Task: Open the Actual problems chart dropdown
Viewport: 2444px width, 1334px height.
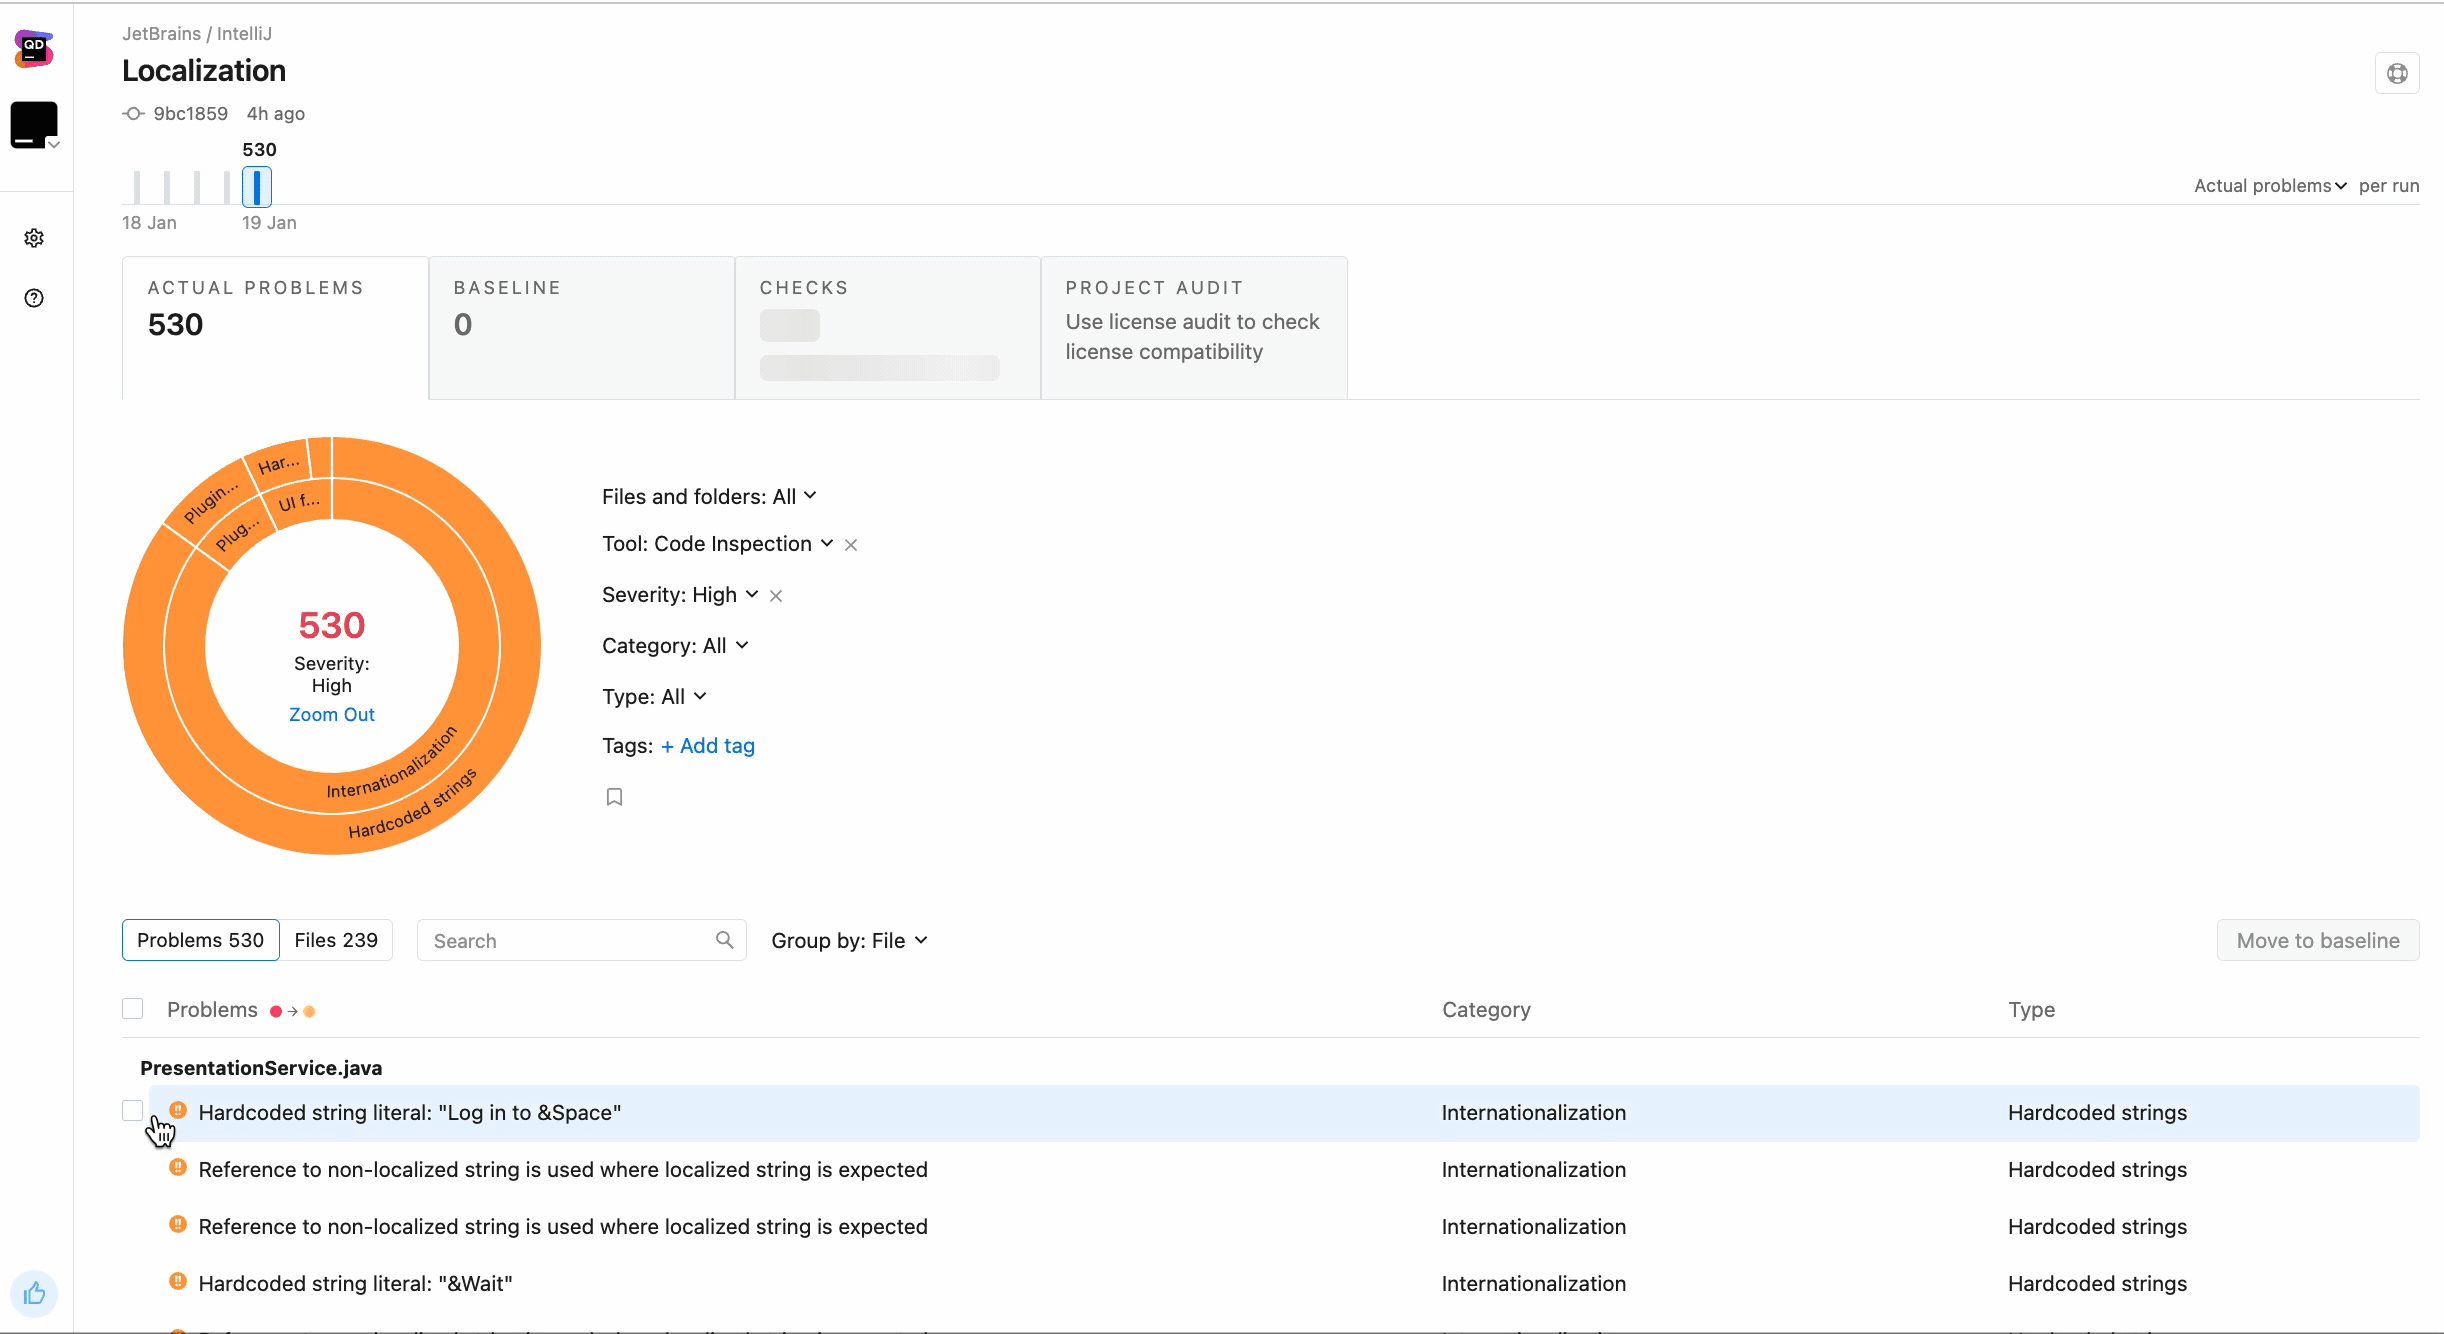Action: (2270, 186)
